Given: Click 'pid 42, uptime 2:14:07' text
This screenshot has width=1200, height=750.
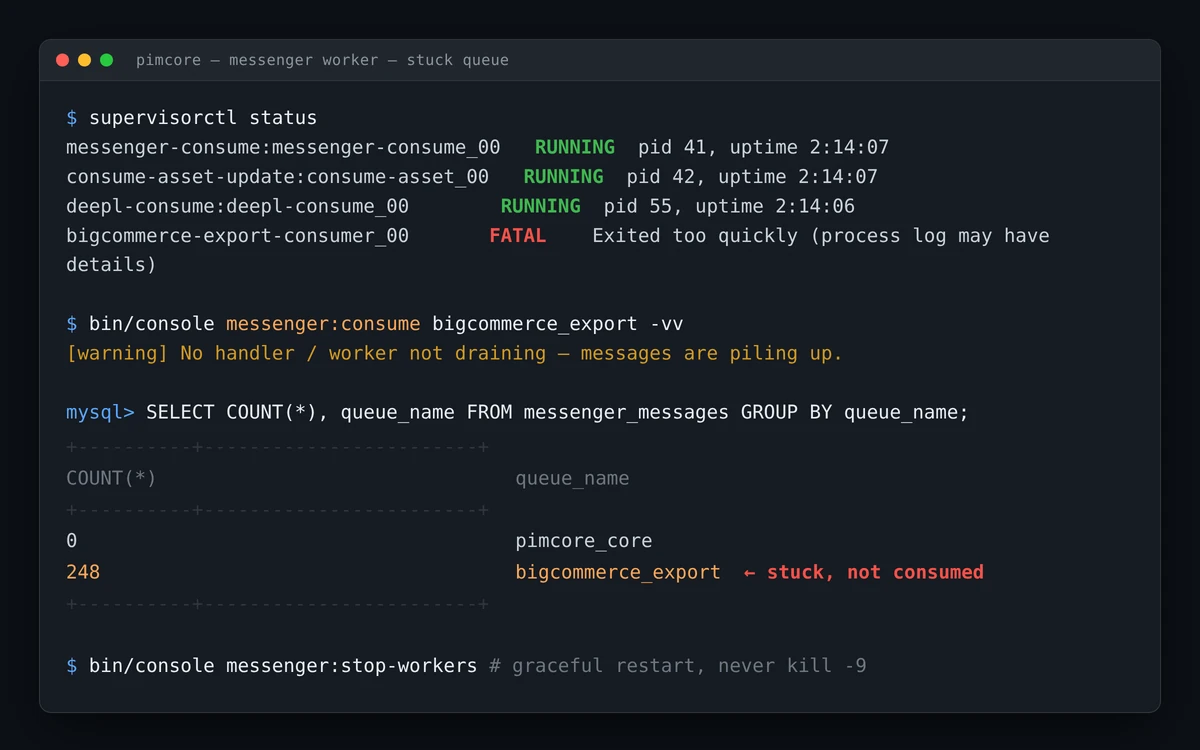Looking at the screenshot, I should pyautogui.click(x=752, y=177).
